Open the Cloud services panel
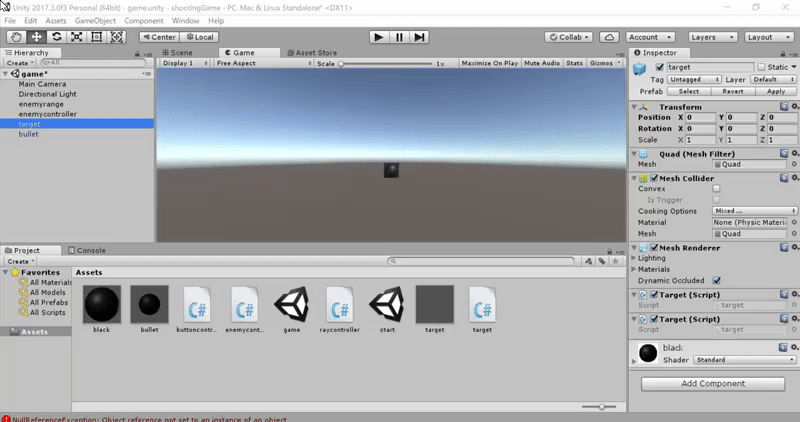This screenshot has height=422, width=800. point(609,37)
